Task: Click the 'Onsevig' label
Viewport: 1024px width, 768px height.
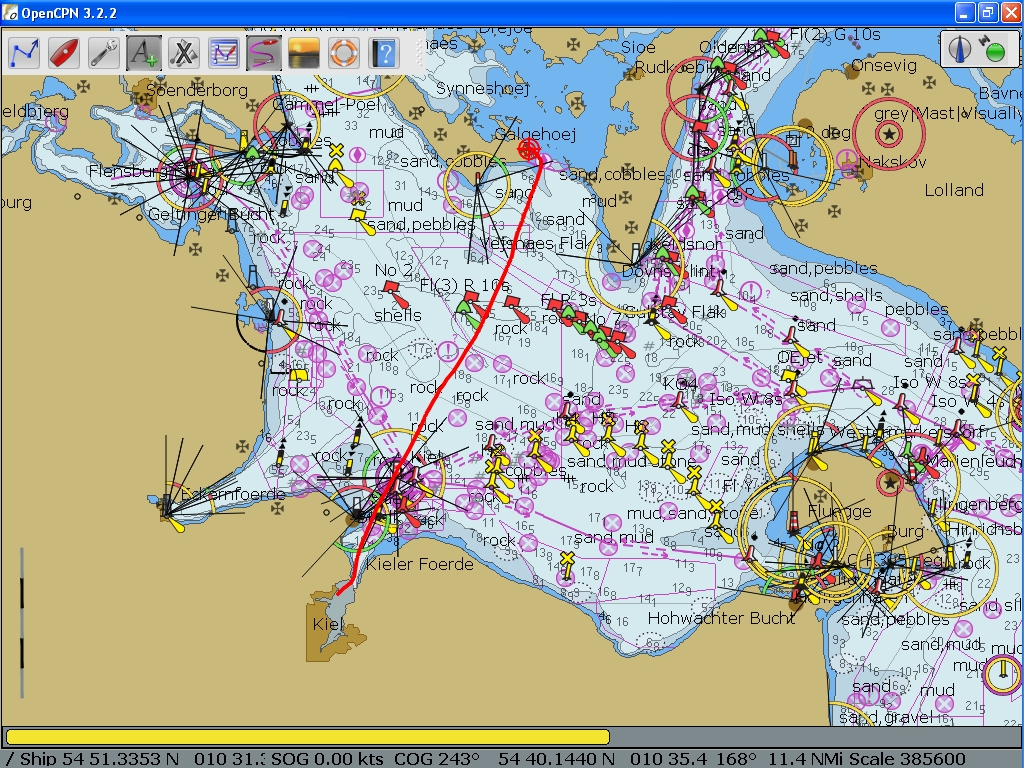Action: pos(884,65)
